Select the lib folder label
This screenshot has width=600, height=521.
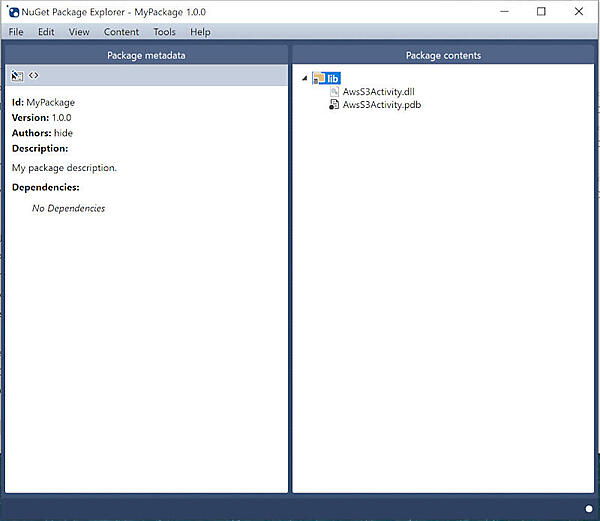333,78
